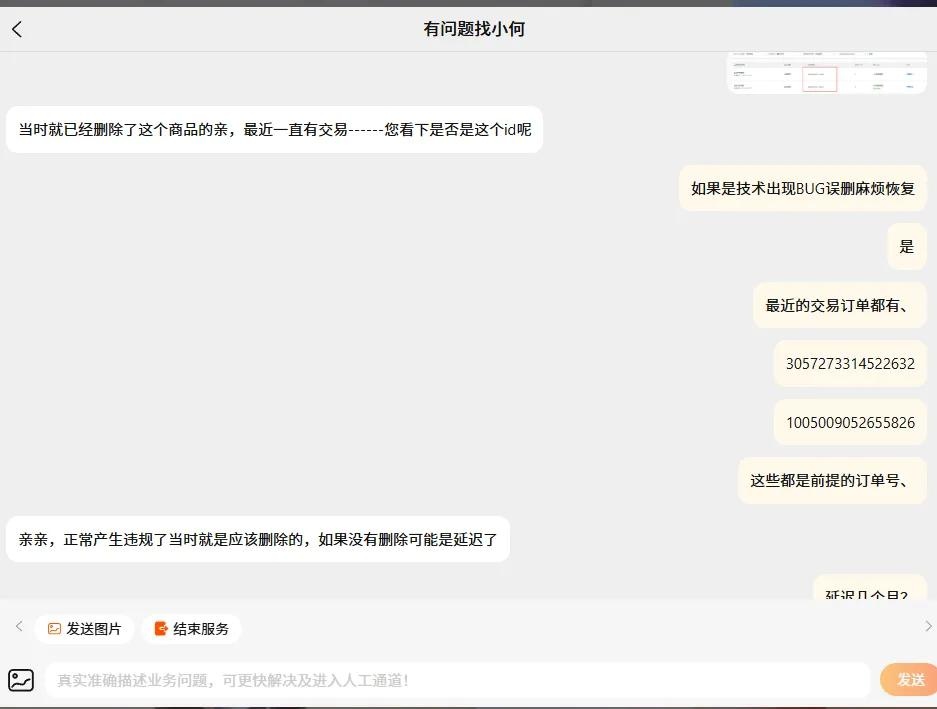Open the screenshot thumbnail in chat

coord(826,72)
